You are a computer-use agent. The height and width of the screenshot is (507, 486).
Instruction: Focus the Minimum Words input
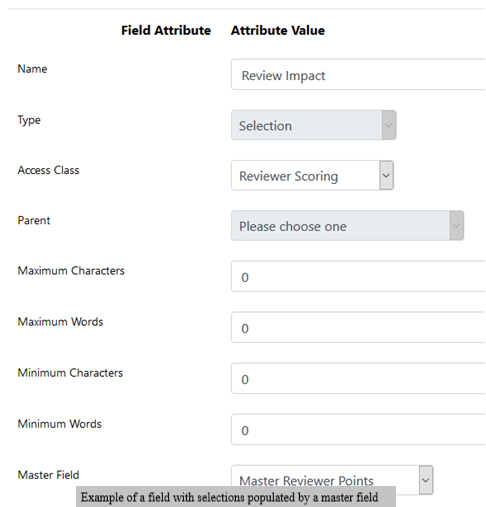[x=358, y=430]
